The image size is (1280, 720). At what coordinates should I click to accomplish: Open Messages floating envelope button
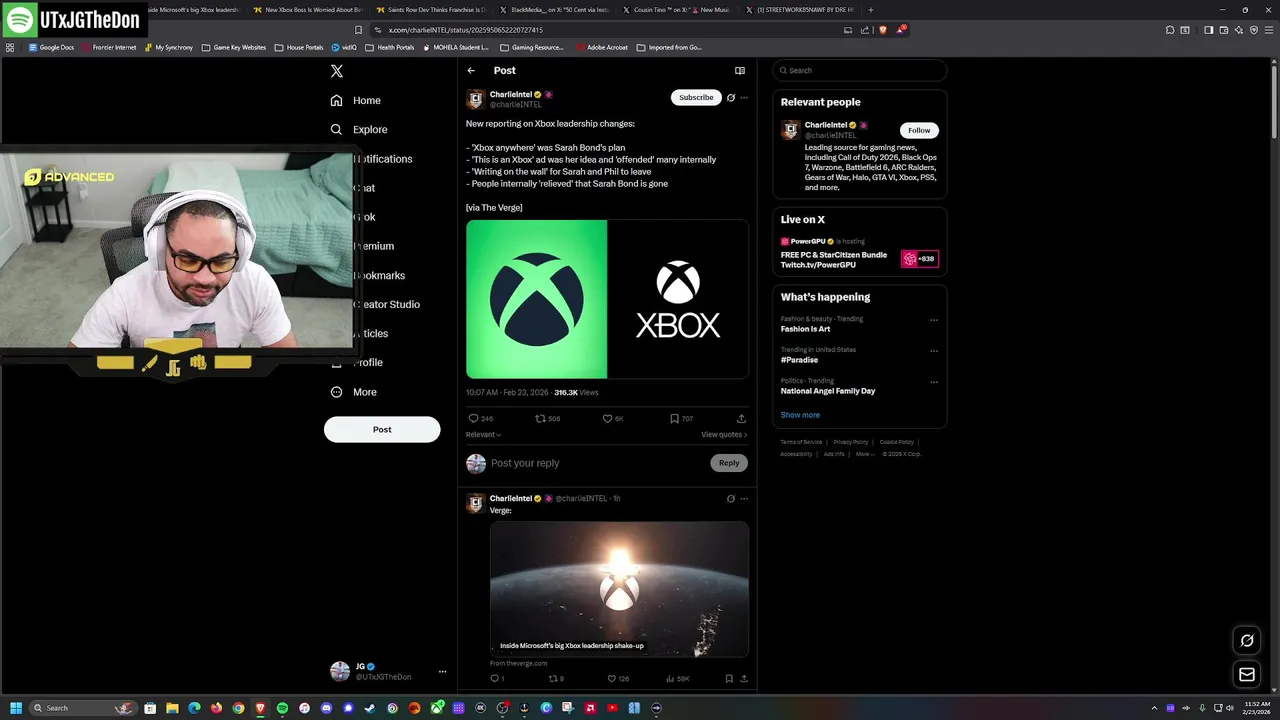tap(1247, 675)
